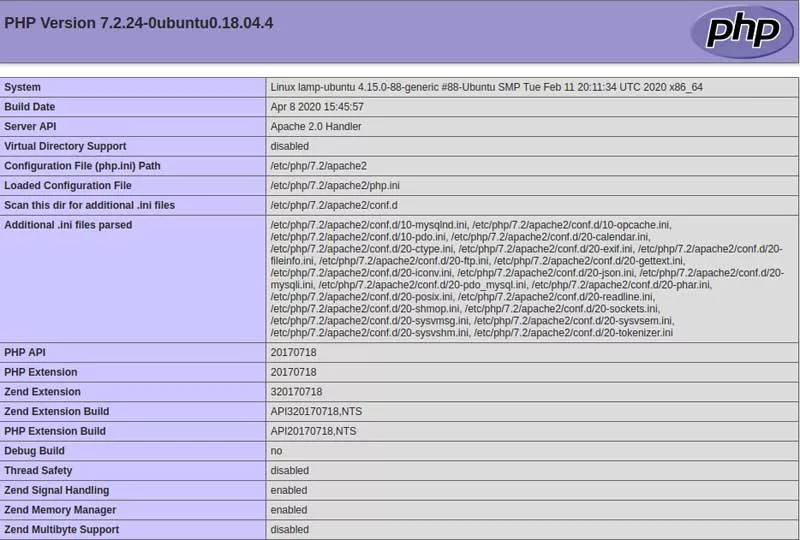This screenshot has width=800, height=540.
Task: Click the PHP logo in the header
Action: [x=735, y=31]
